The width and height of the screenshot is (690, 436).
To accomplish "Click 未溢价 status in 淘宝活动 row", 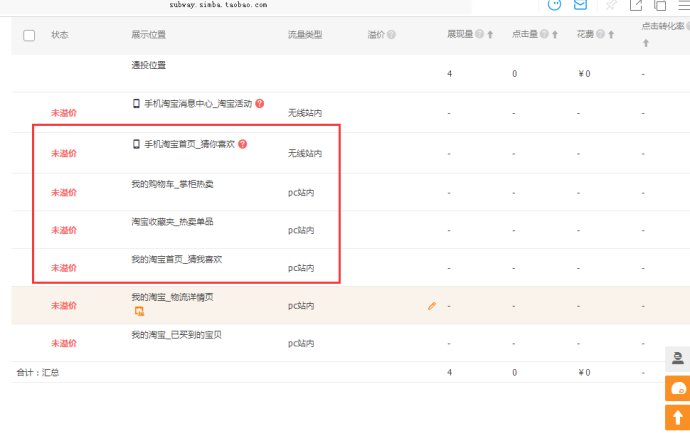I will click(x=64, y=113).
